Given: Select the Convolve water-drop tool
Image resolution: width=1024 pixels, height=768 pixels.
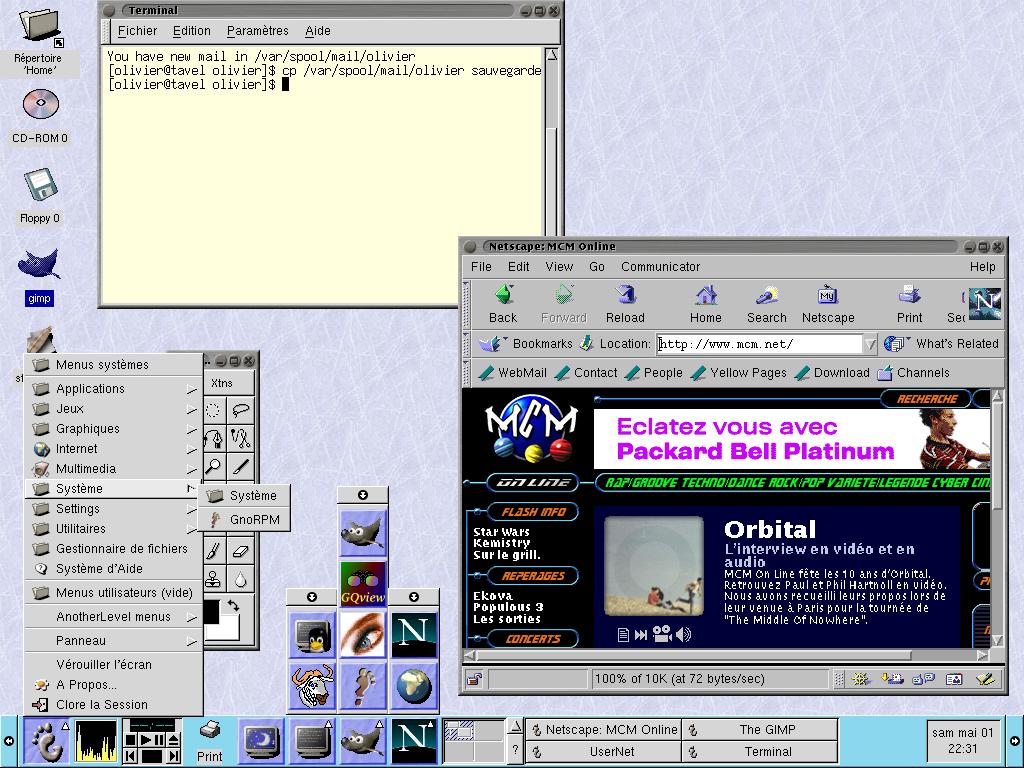Looking at the screenshot, I should click(240, 579).
